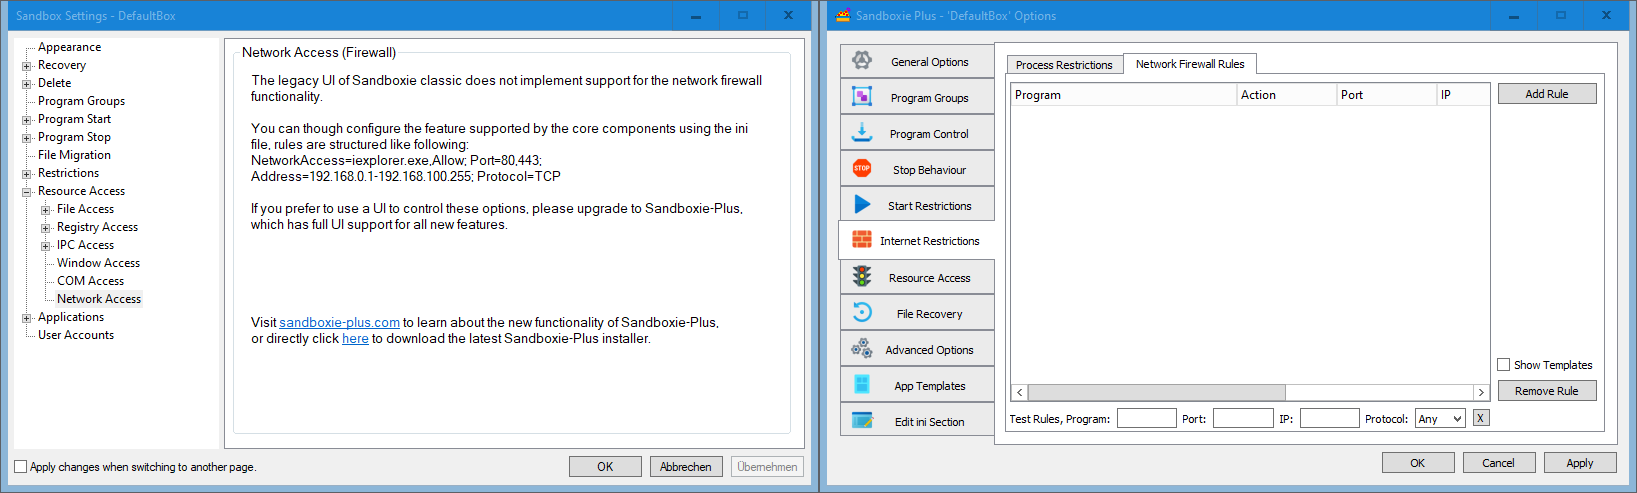Viewport: 1637px width, 493px height.
Task: Expand the Applications tree node
Action: 27,318
